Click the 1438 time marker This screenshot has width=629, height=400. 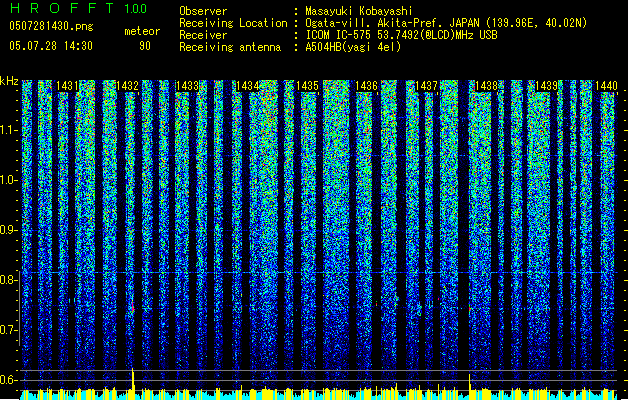tap(486, 86)
